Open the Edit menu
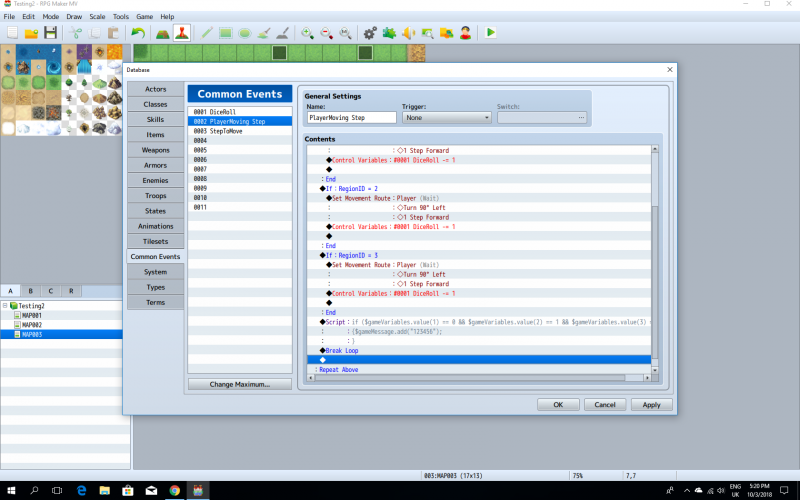 pyautogui.click(x=29, y=16)
